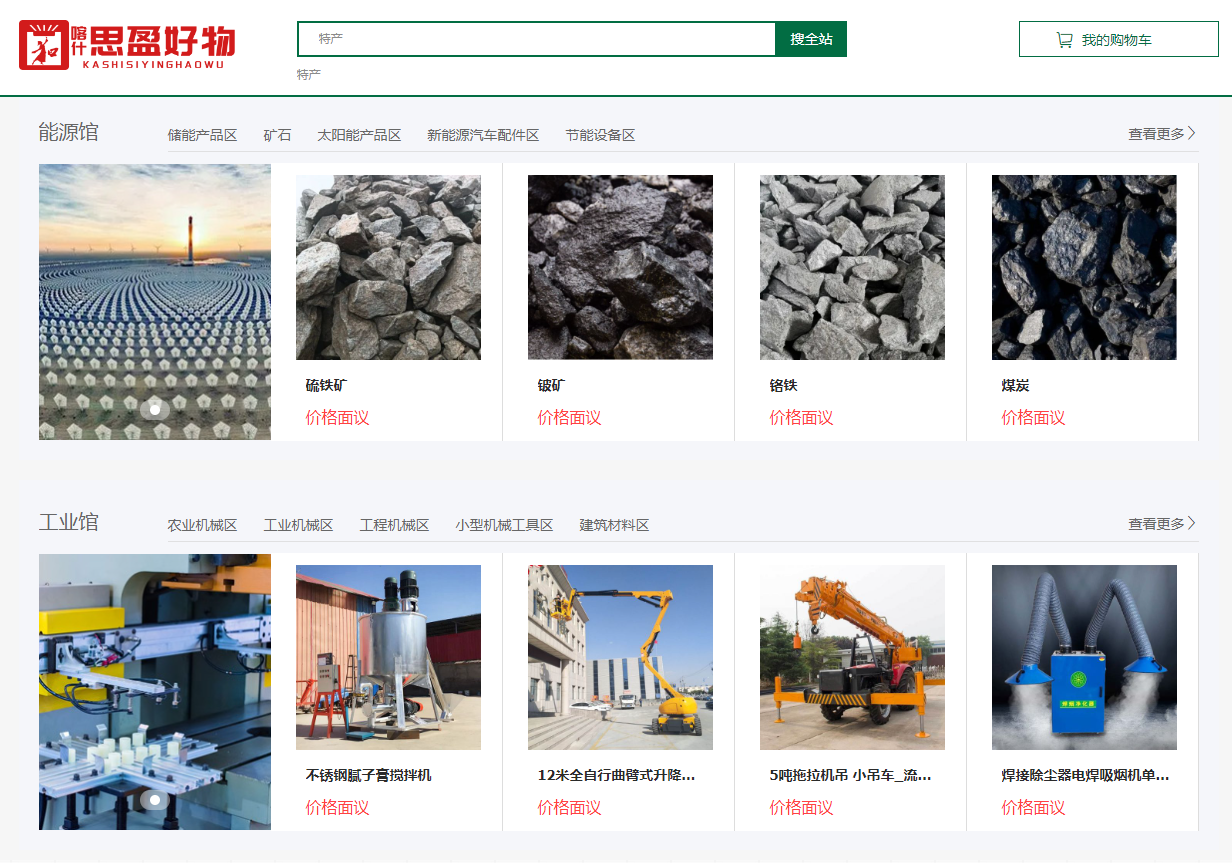Click the 搜全站 search button
The width and height of the screenshot is (1232, 863).
tap(811, 39)
